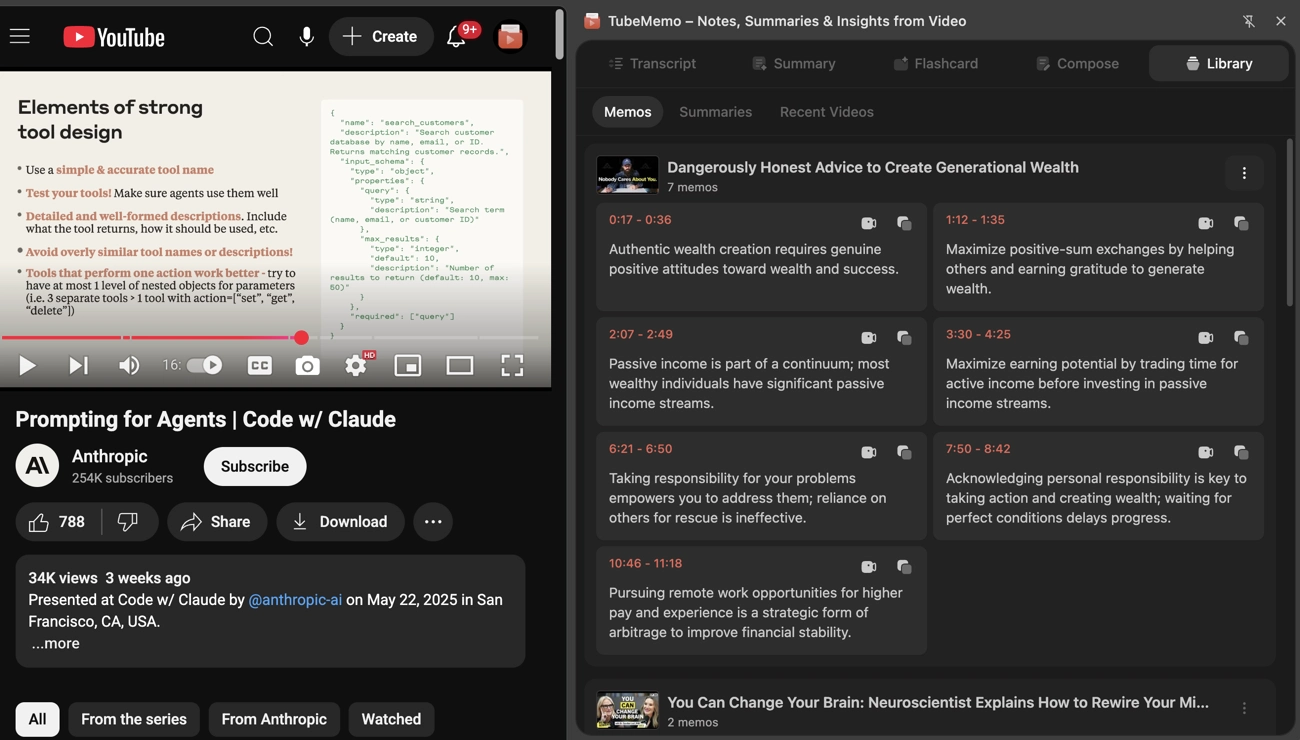Pin the TubeMemo side panel
The image size is (1300, 740).
(x=1249, y=21)
